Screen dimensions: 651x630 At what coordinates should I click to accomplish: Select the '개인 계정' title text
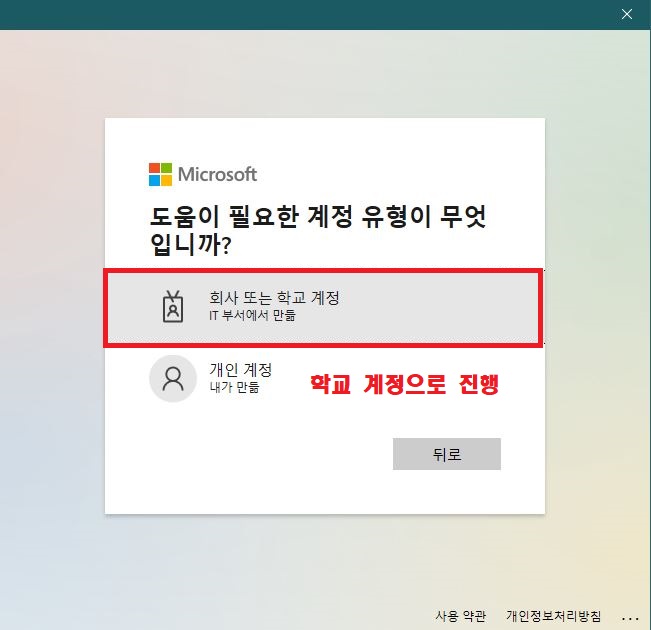coord(240,369)
